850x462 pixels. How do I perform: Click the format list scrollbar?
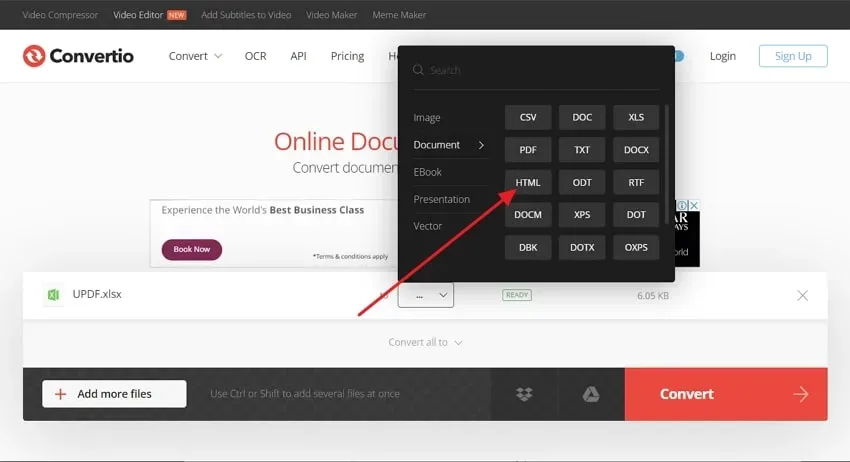point(666,164)
